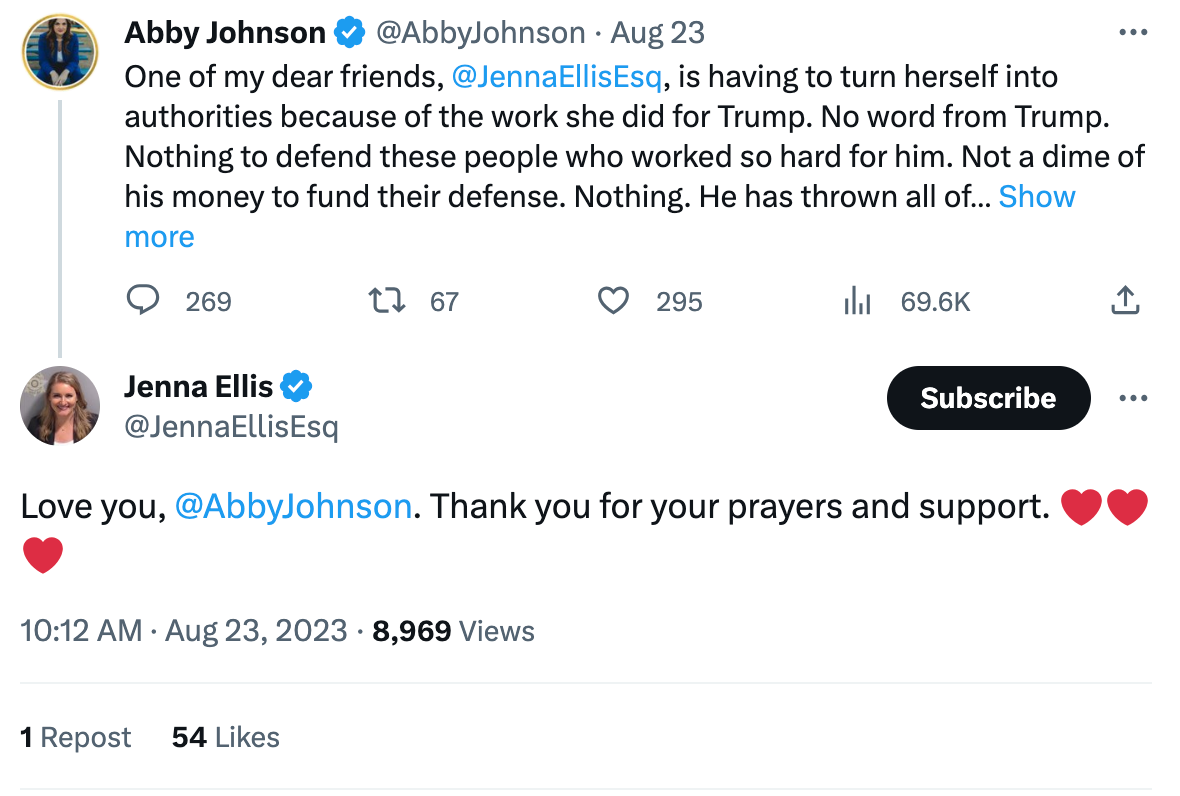This screenshot has width=1180, height=796.
Task: Open the more options menu on Jenna's tweet
Action: (1133, 397)
